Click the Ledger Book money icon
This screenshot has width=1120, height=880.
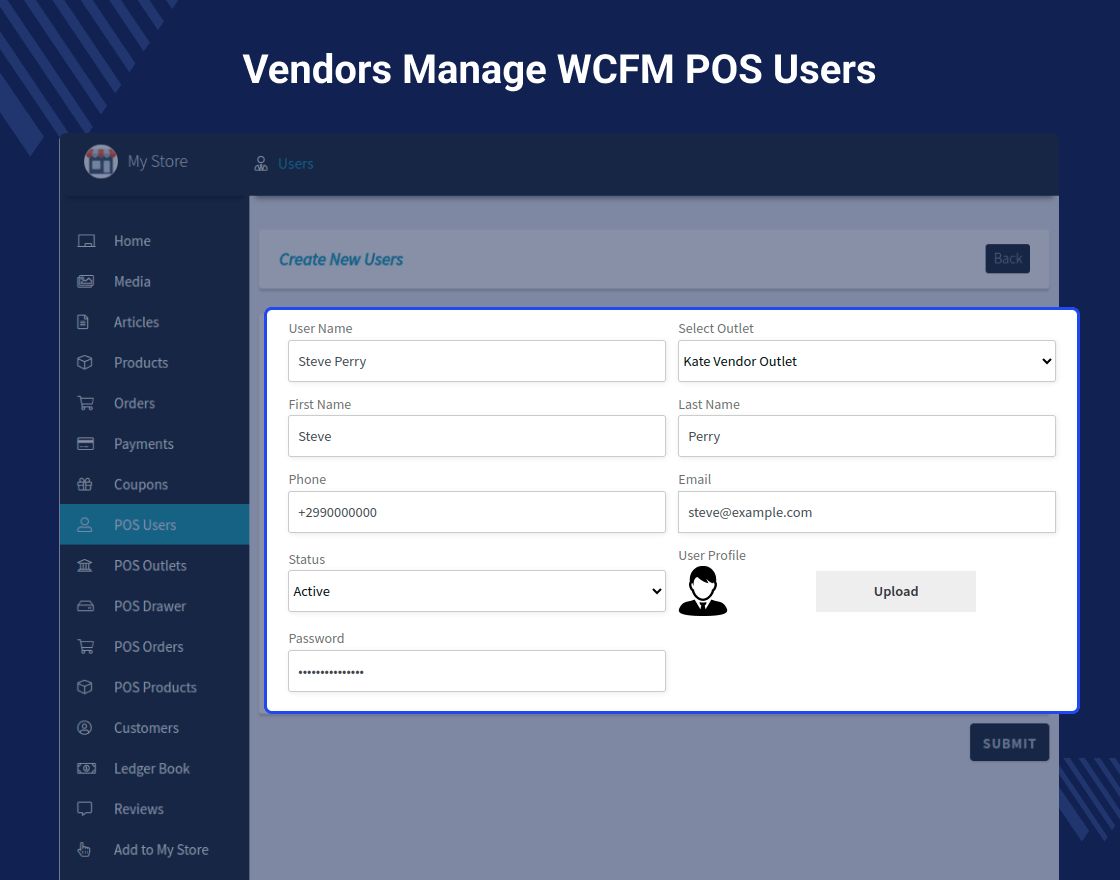pyautogui.click(x=86, y=769)
